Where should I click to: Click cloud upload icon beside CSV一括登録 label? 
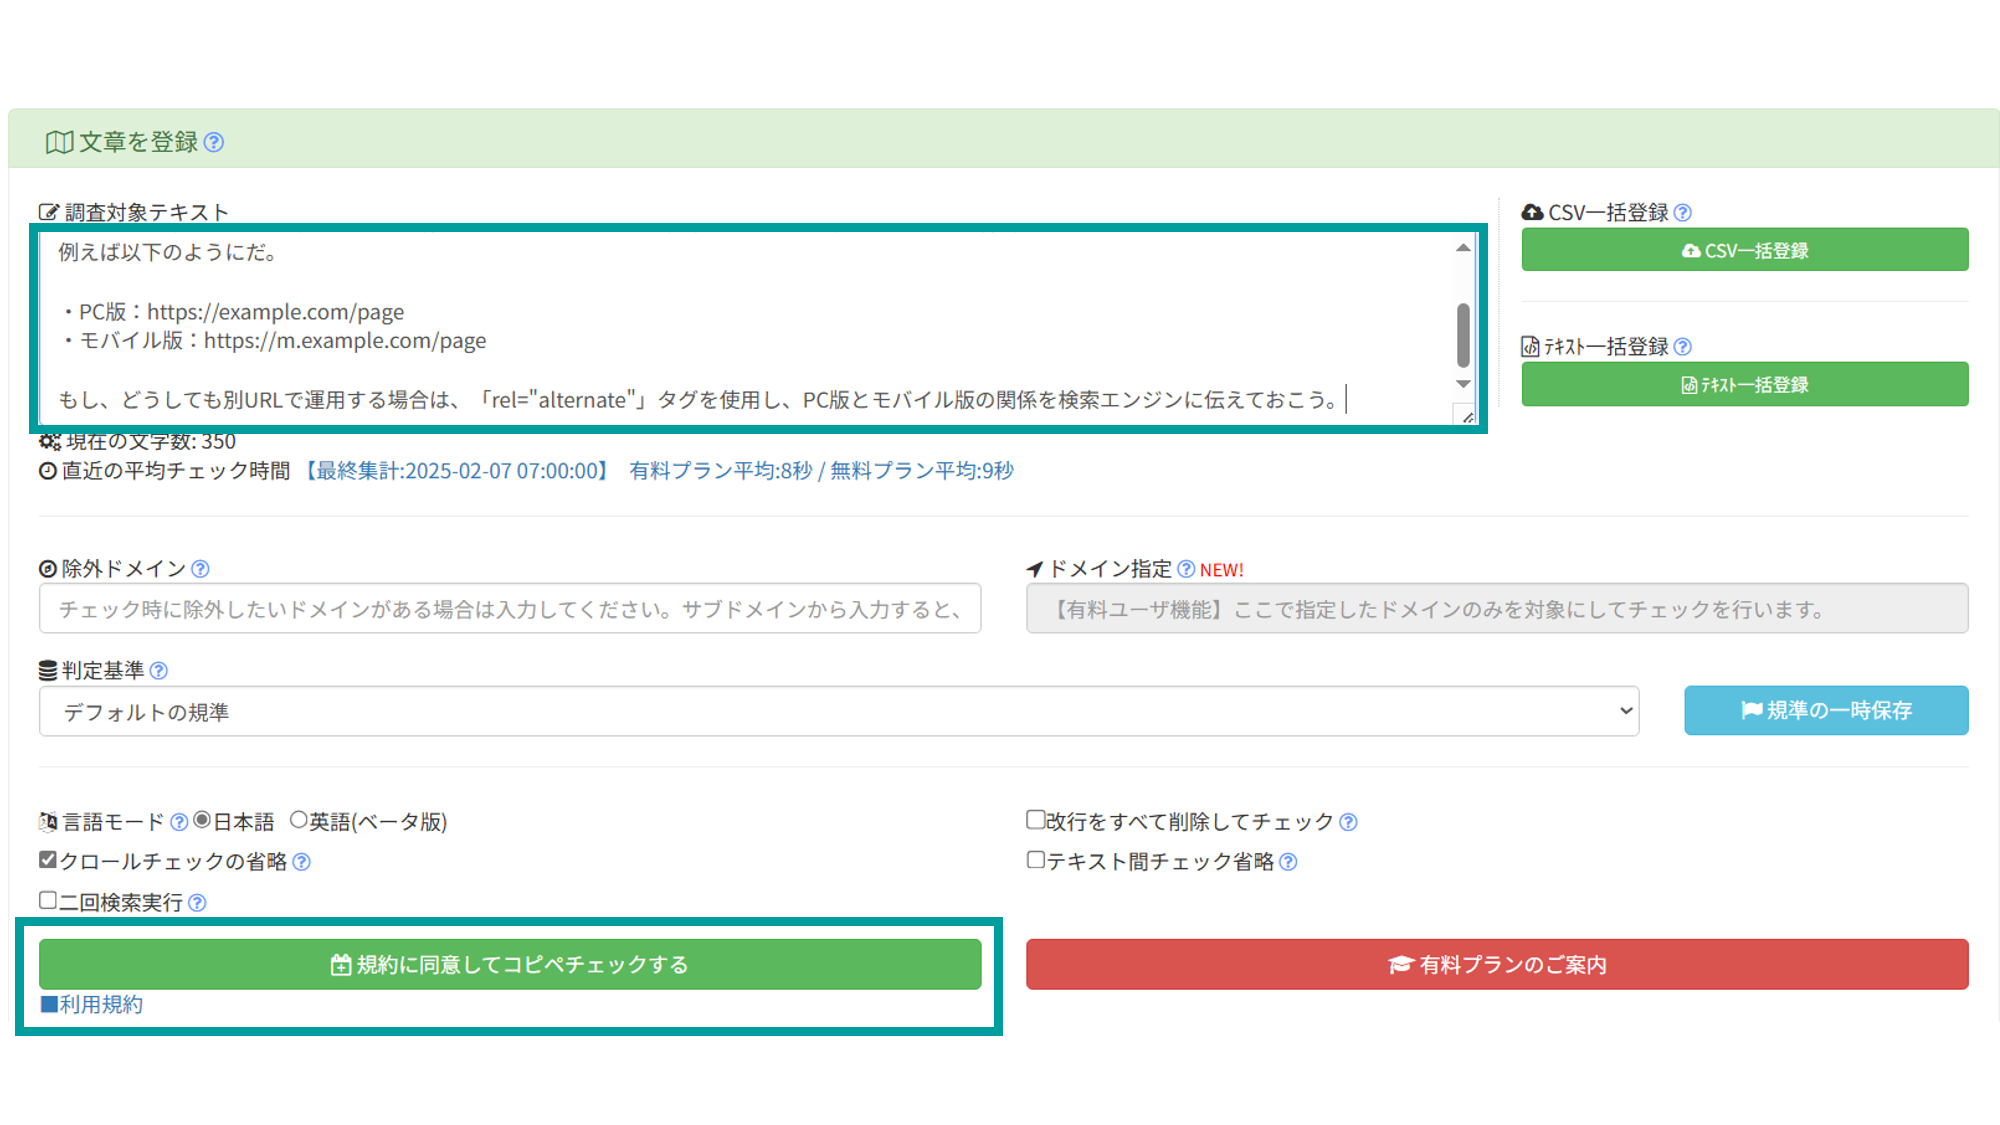1532,212
